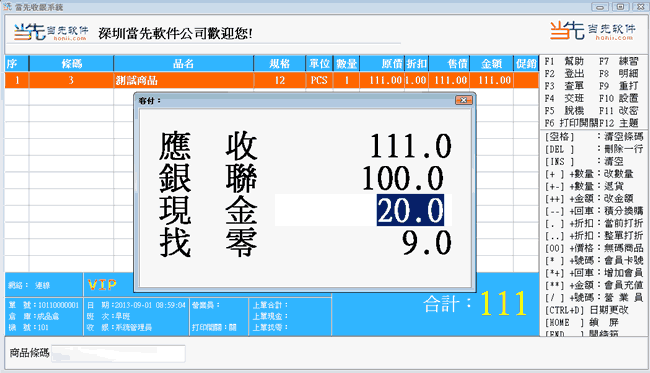
Task: Click the 折扣 column header
Action: 417,63
